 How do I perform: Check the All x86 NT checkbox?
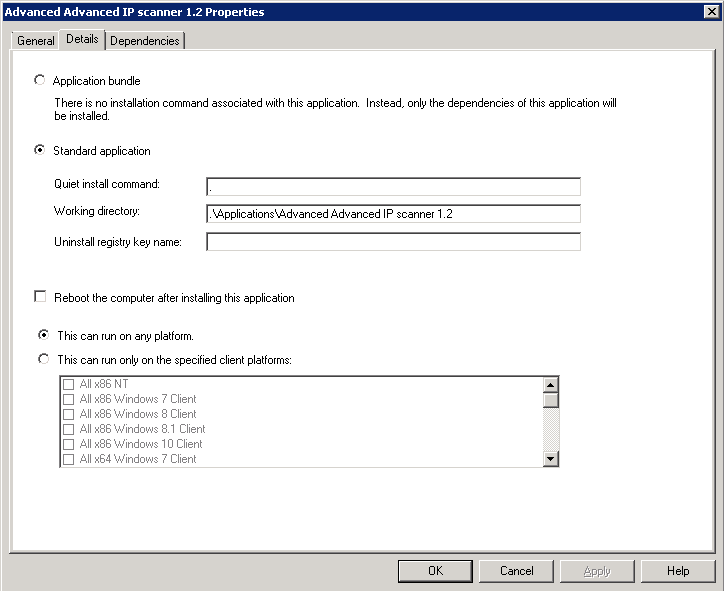tap(68, 384)
